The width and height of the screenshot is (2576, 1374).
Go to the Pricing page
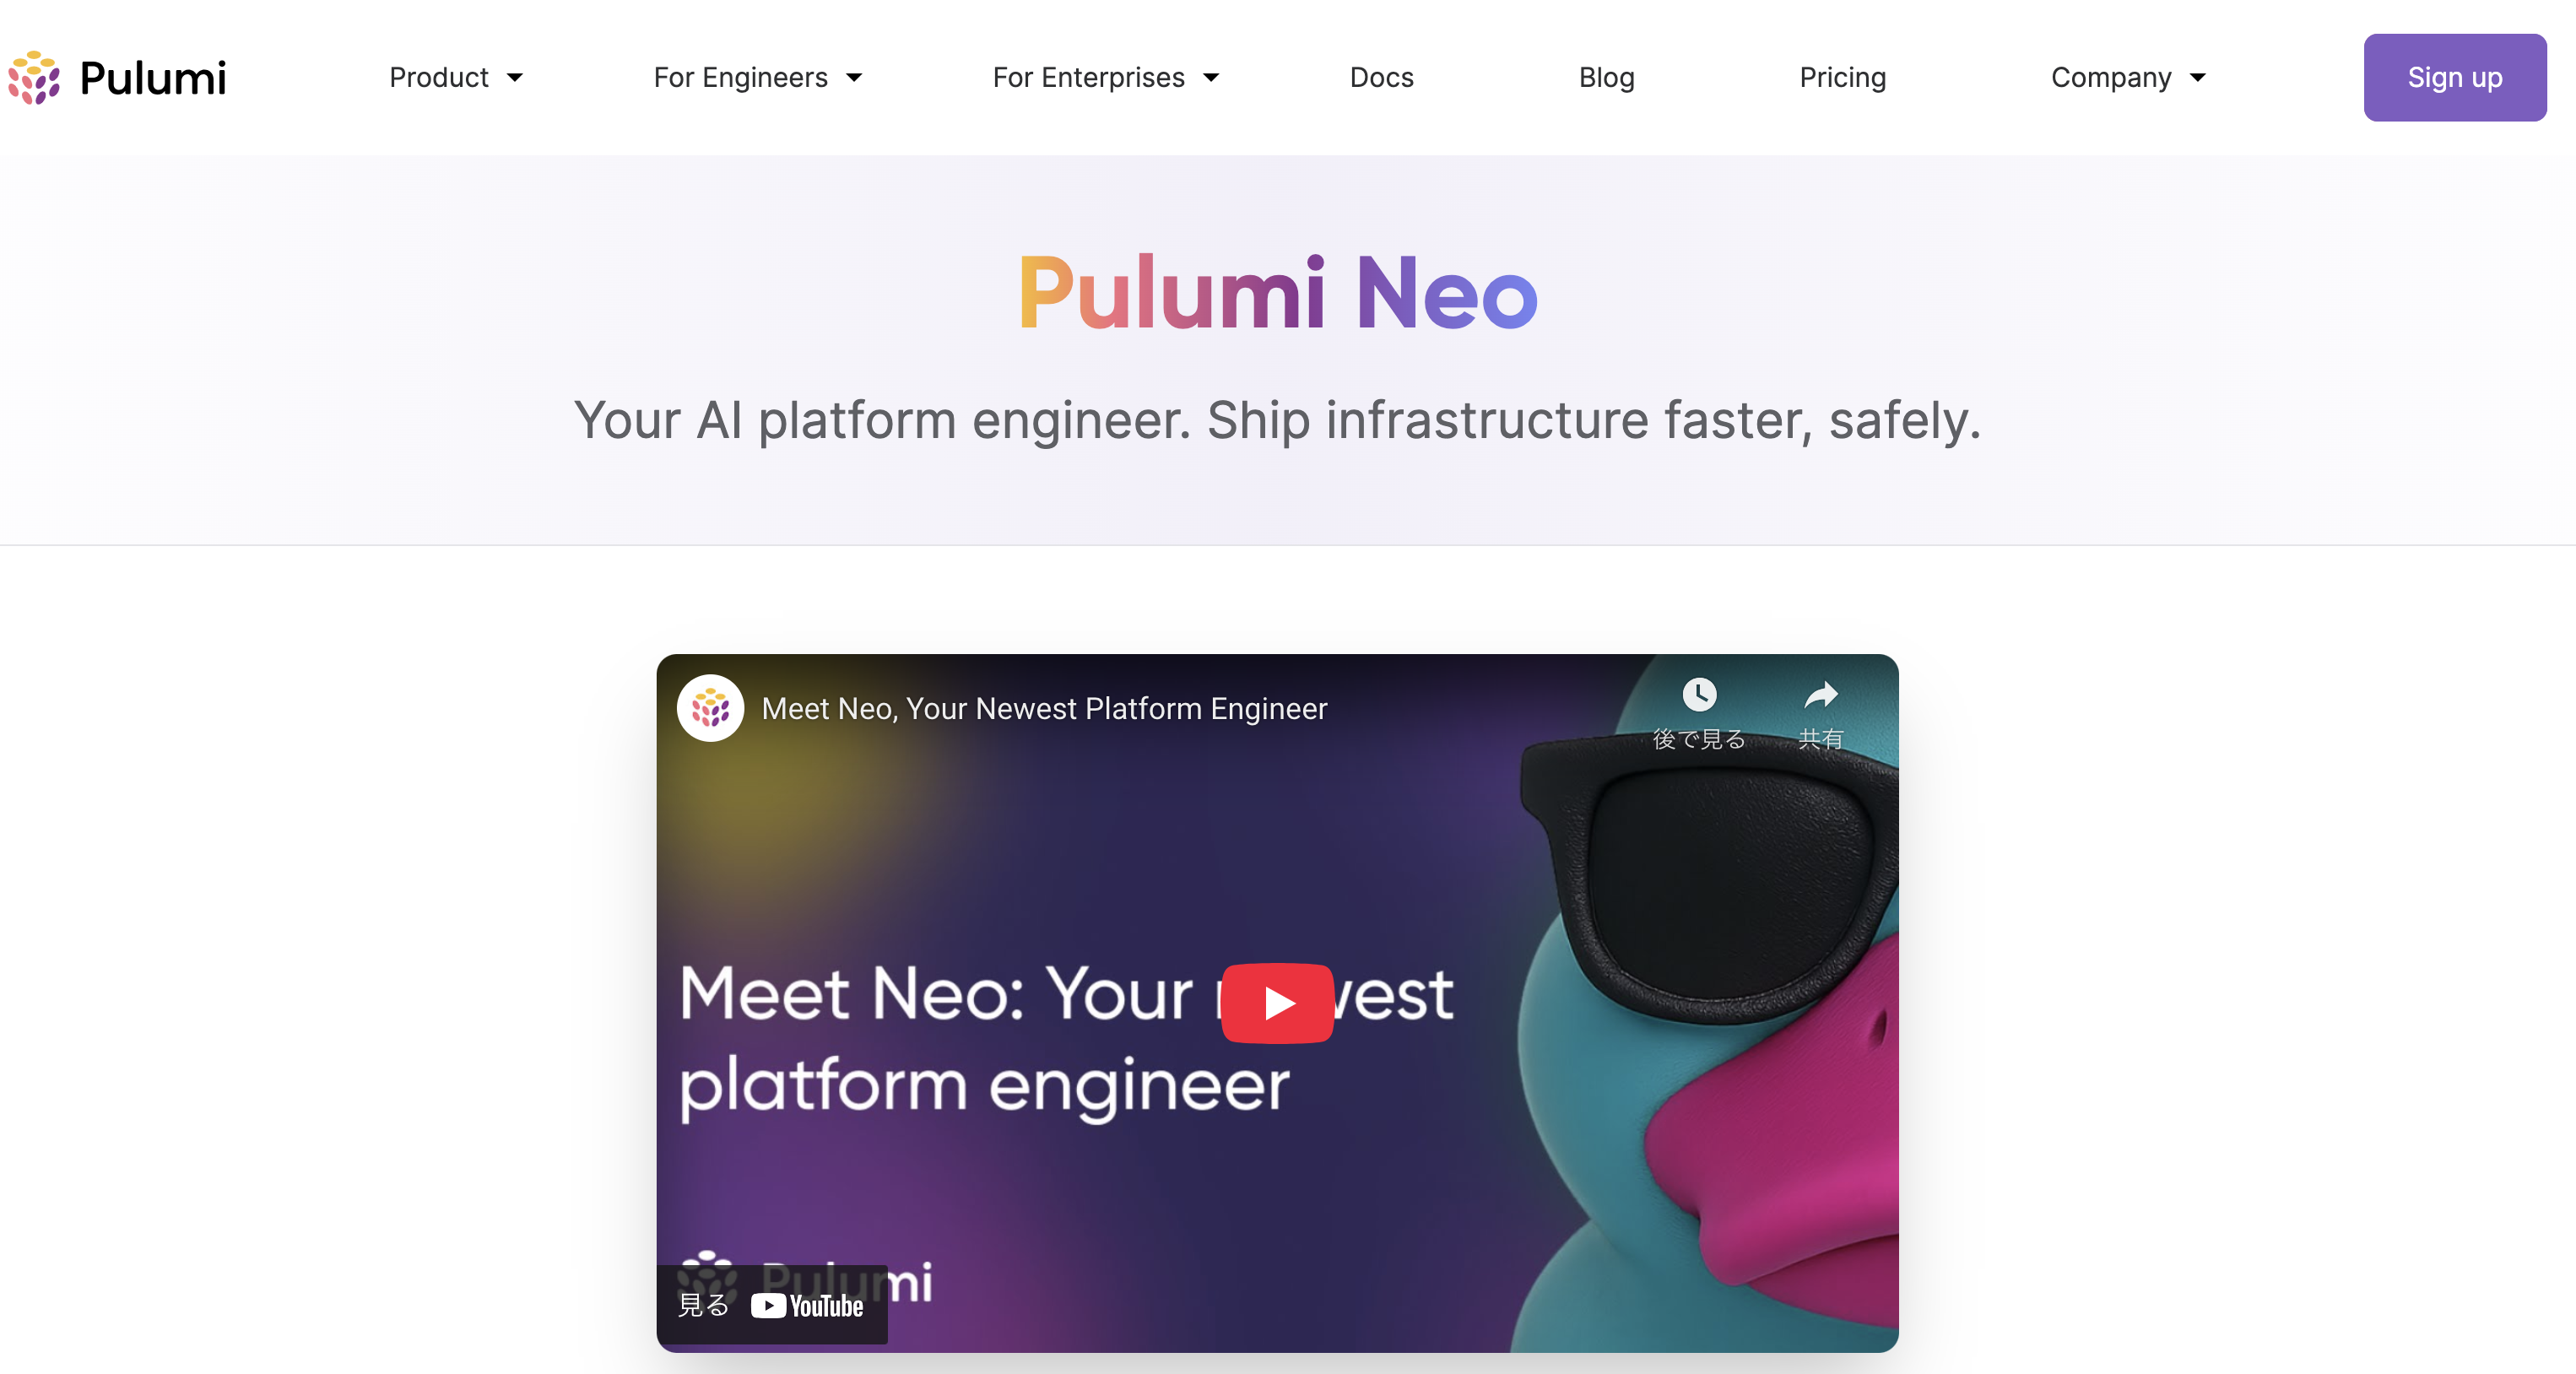[1842, 78]
